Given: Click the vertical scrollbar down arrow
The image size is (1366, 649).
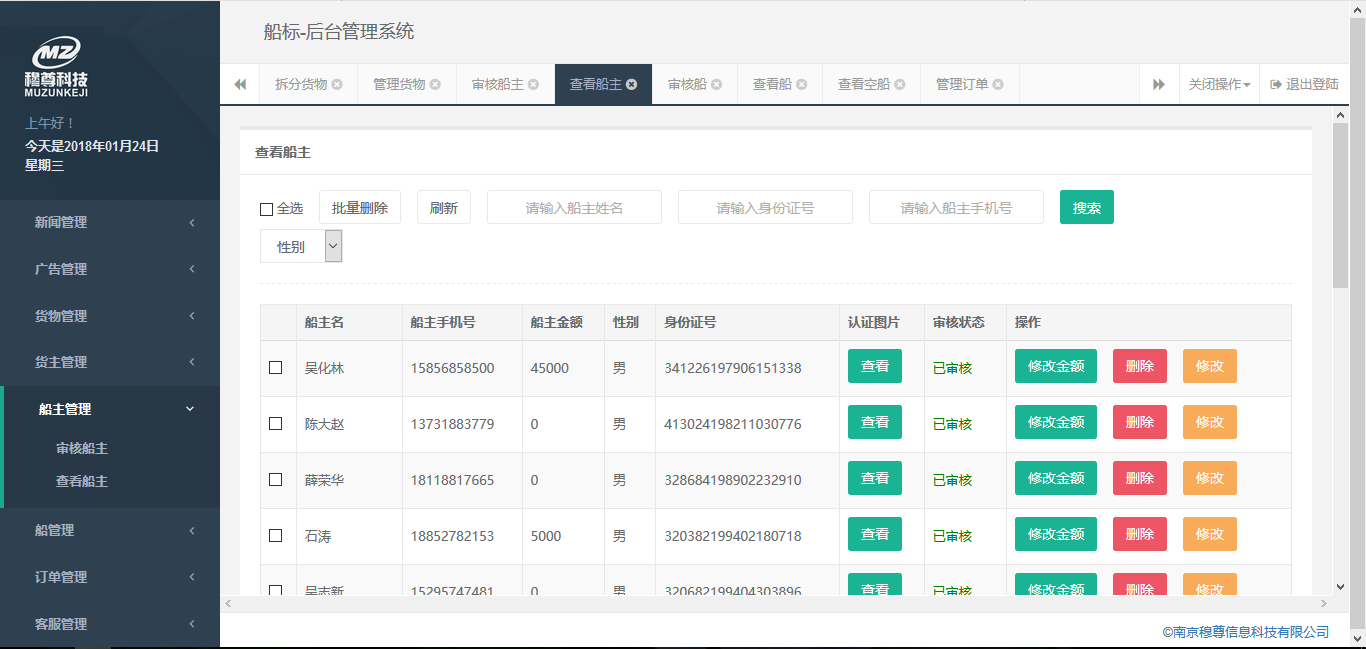Looking at the screenshot, I should 1341,587.
